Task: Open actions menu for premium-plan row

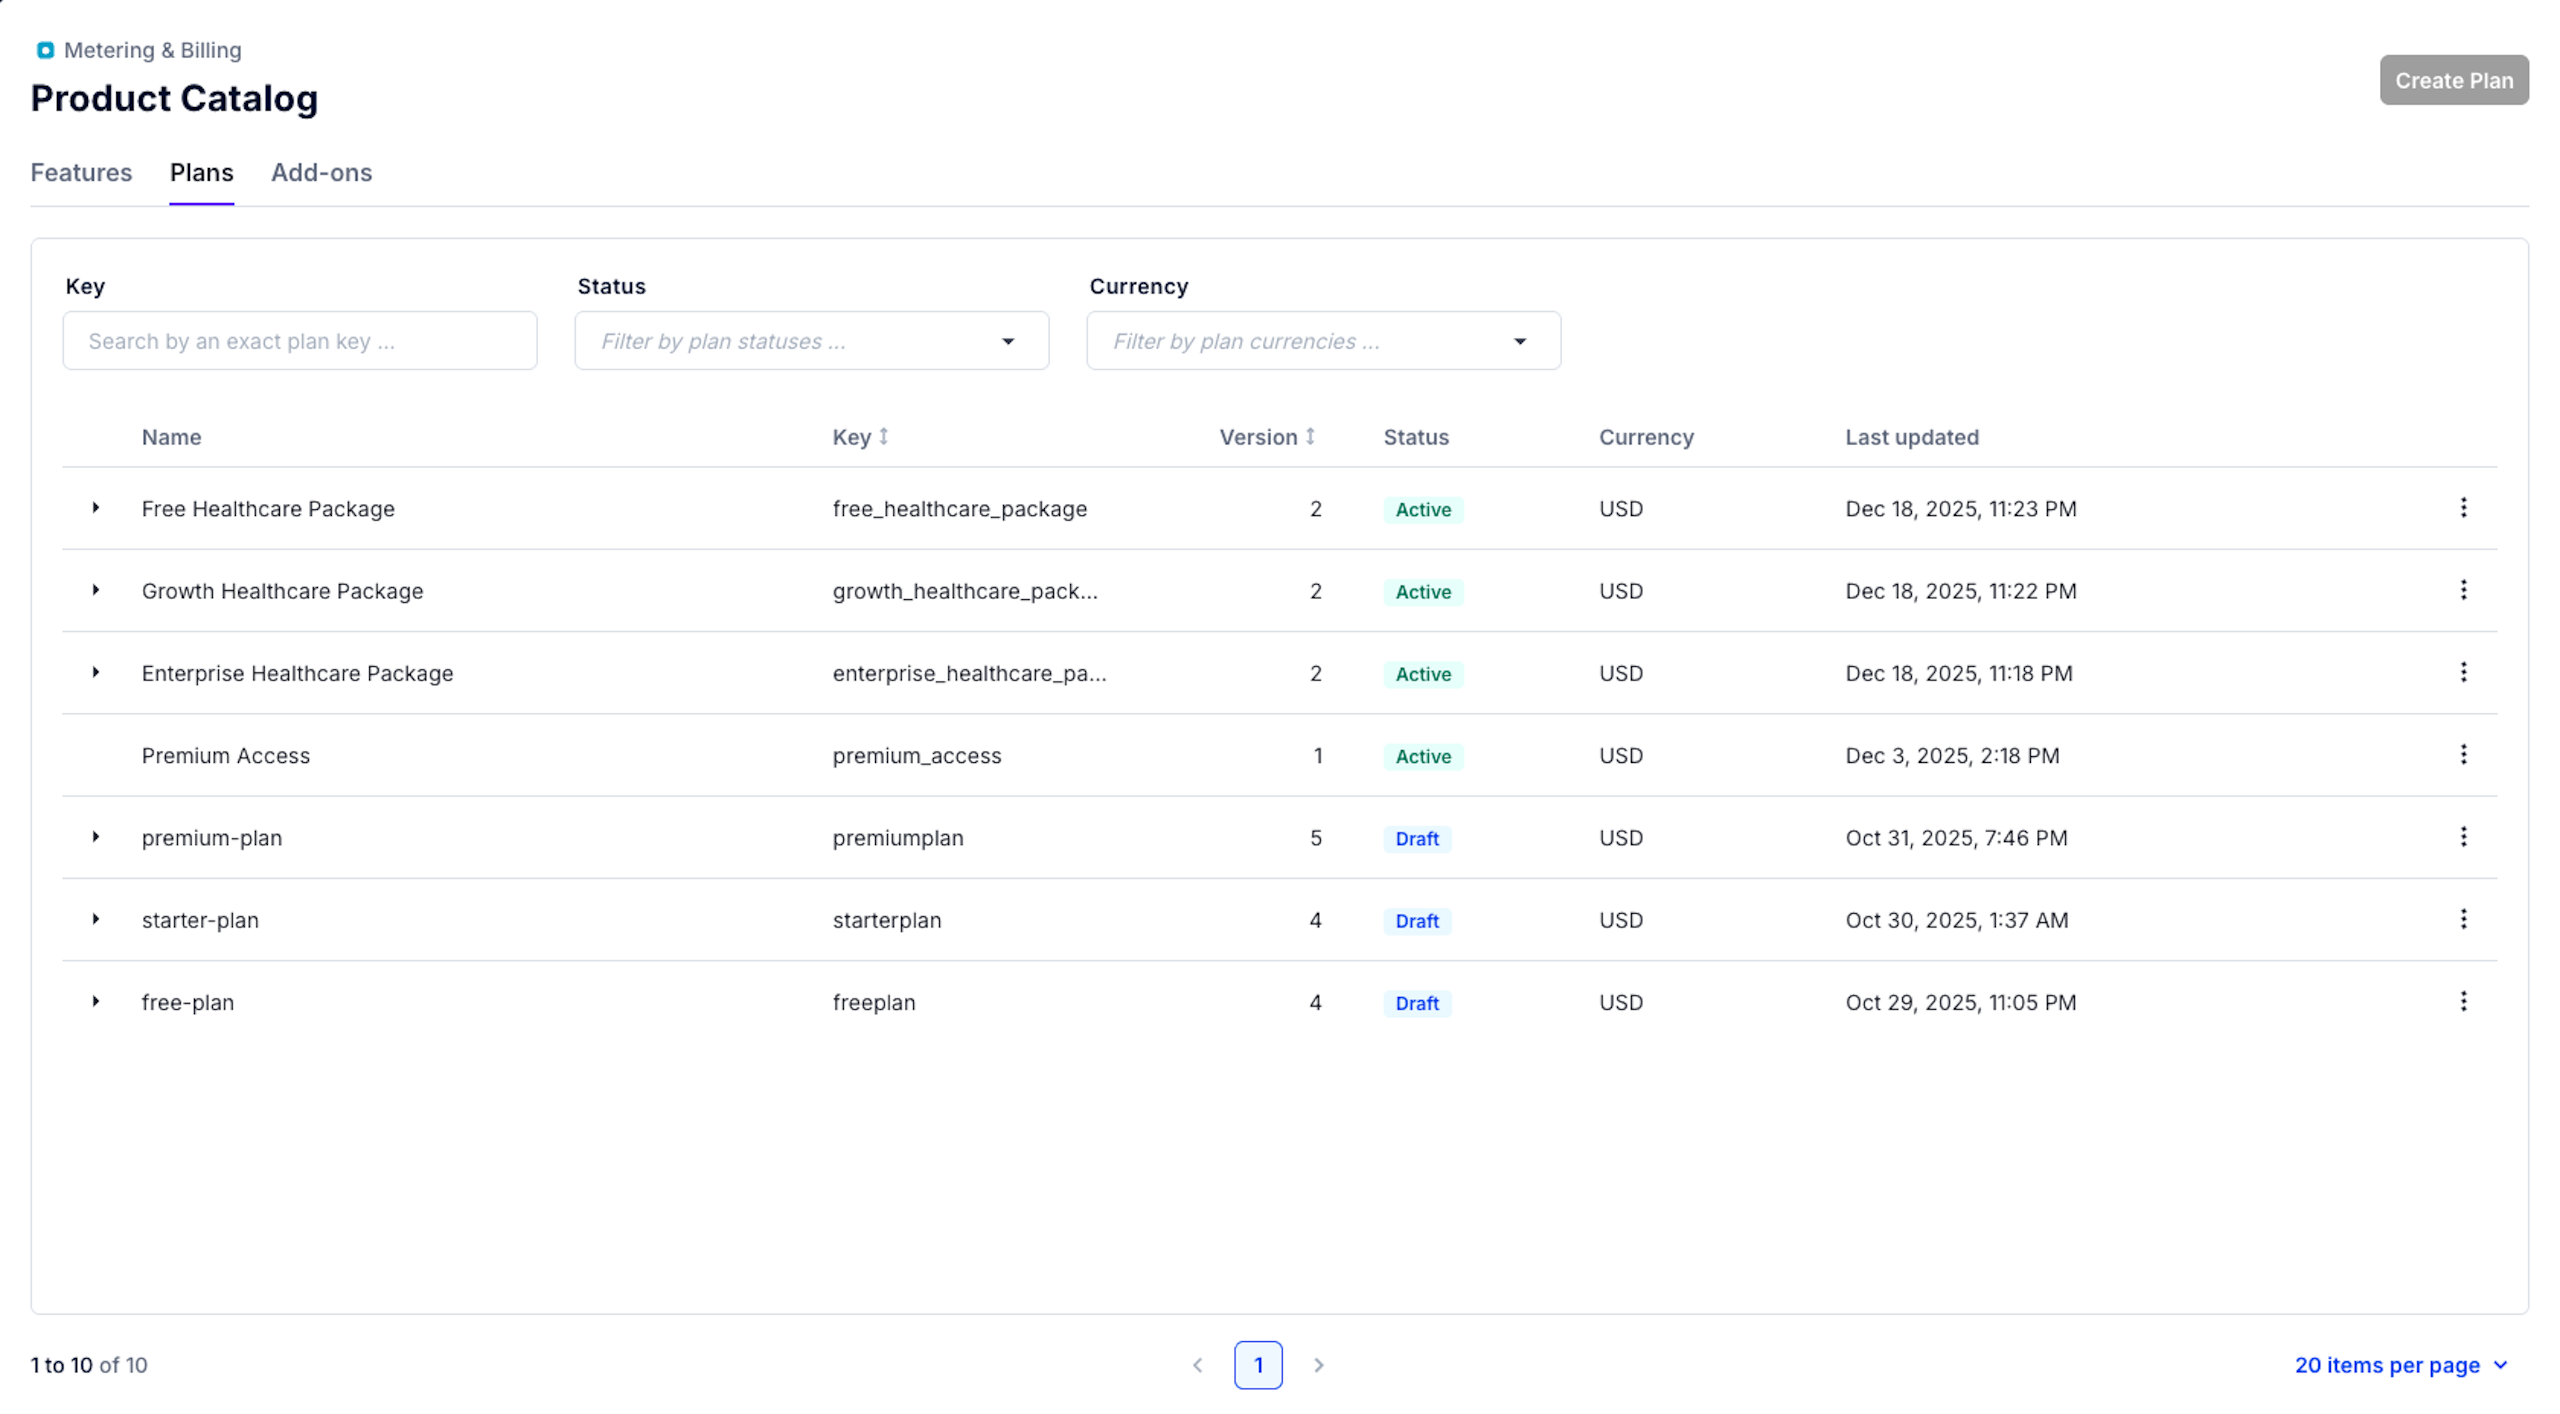Action: tap(2462, 837)
